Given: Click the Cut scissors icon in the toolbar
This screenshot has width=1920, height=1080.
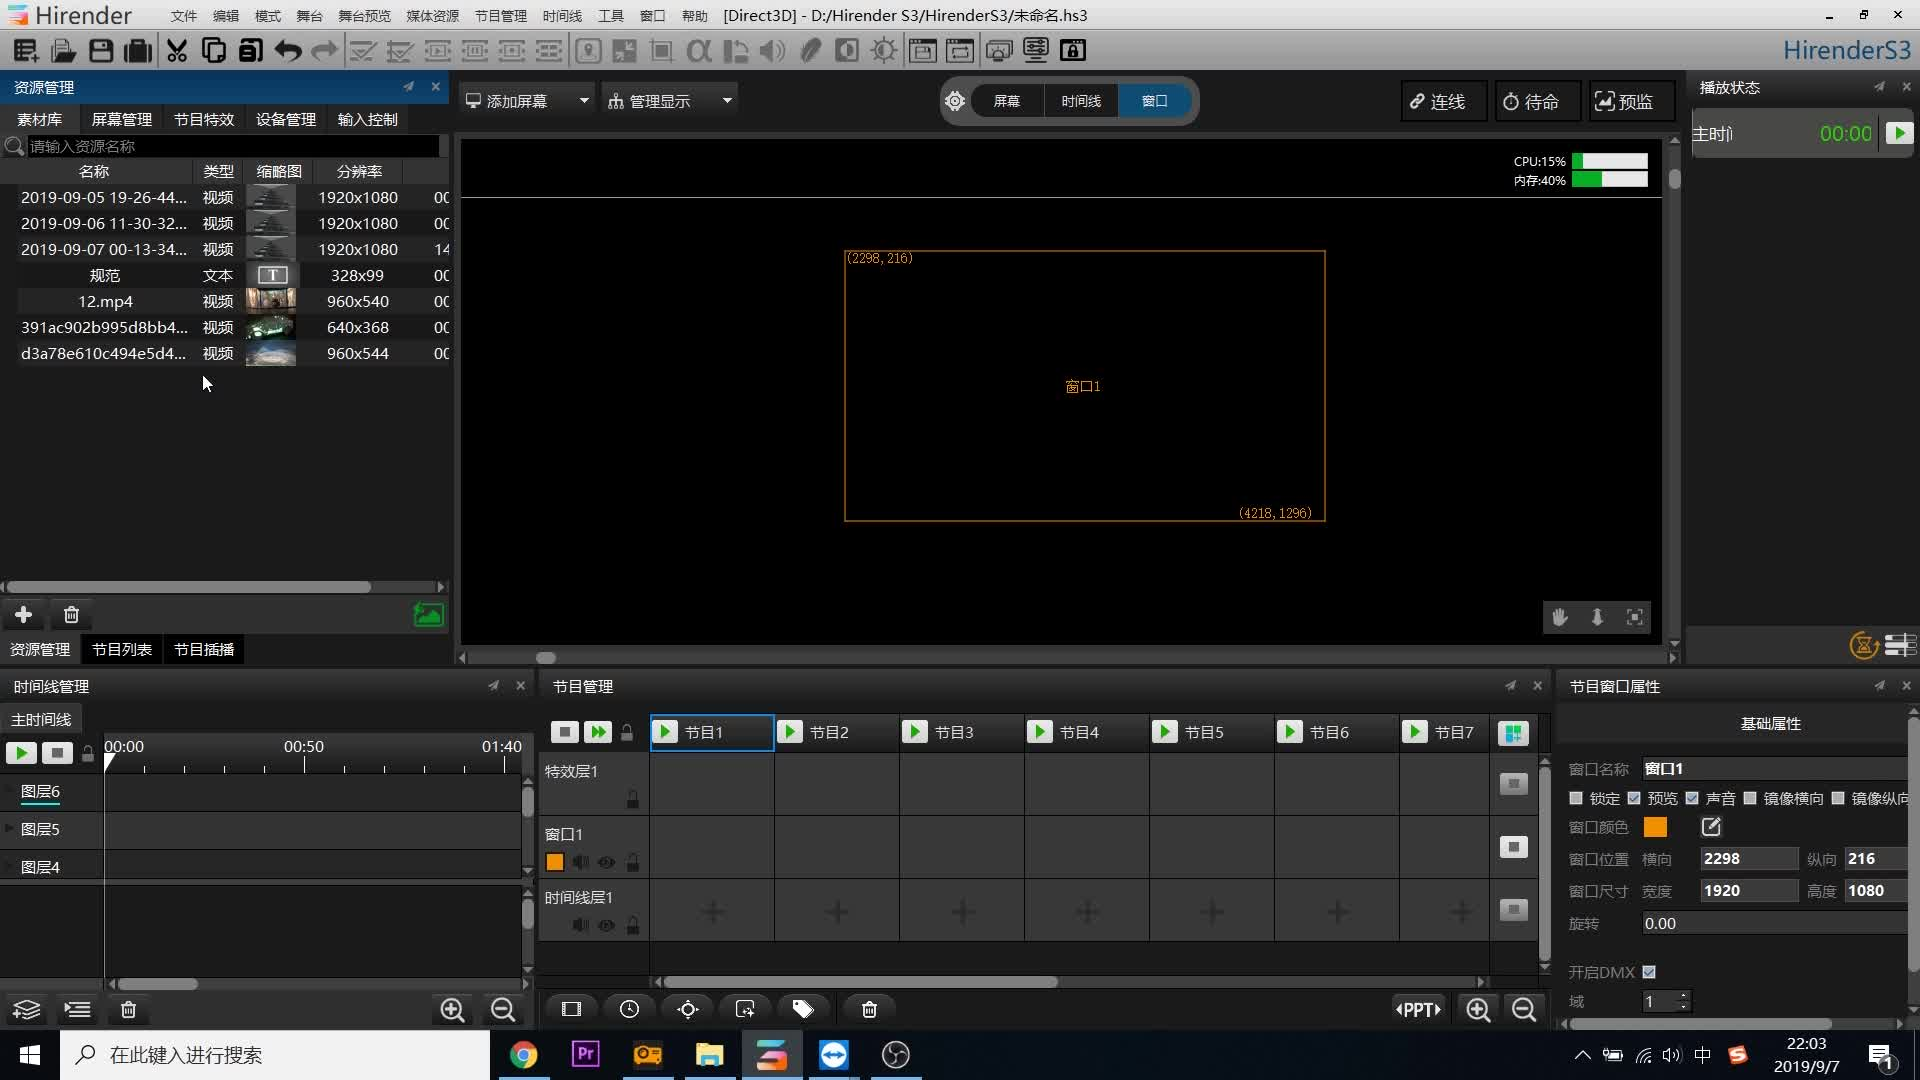Looking at the screenshot, I should click(x=177, y=50).
